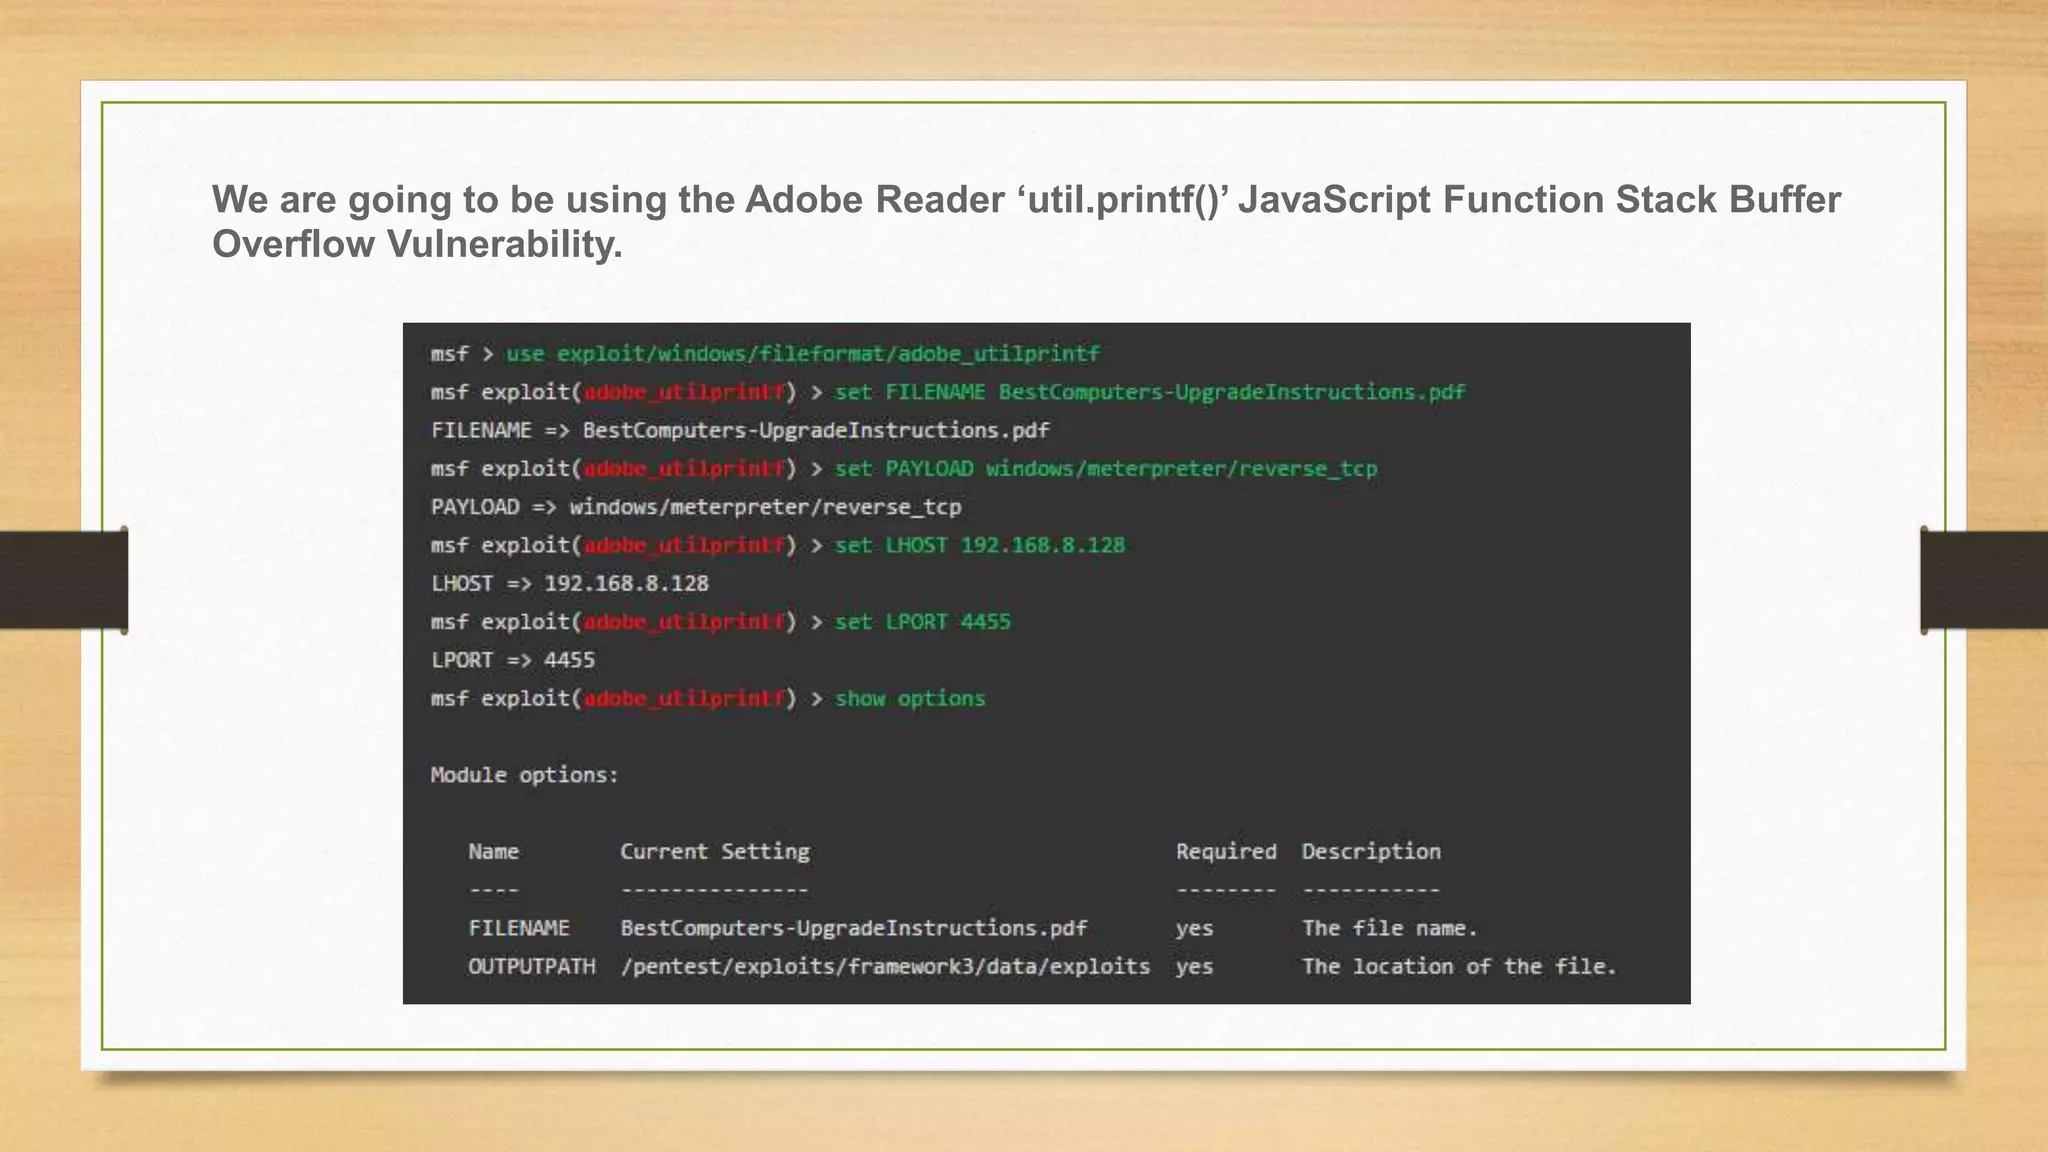Click the 'set LHOST 192.168.8.128' command
Viewport: 2048px width, 1152px height.
coord(979,546)
